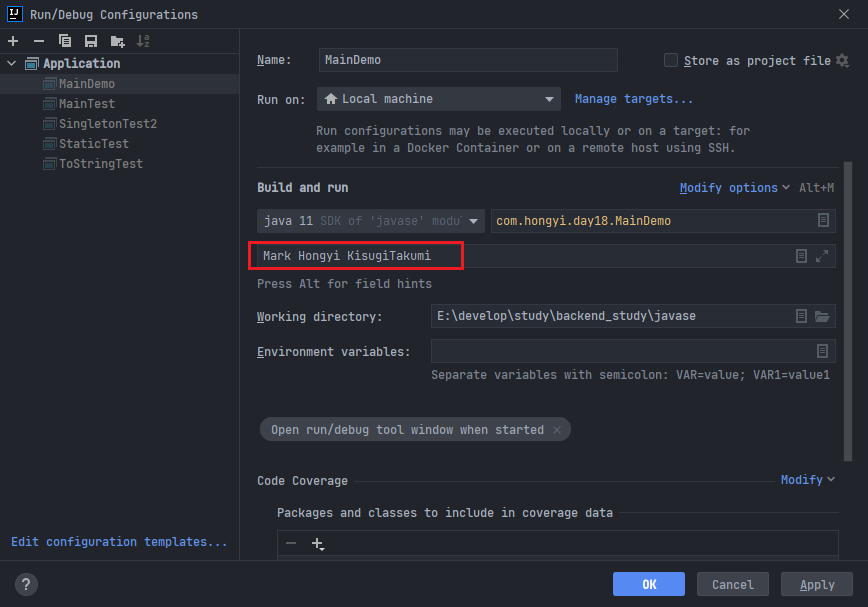Browse for working directory with folder icon
The image size is (868, 607).
pyautogui.click(x=822, y=316)
